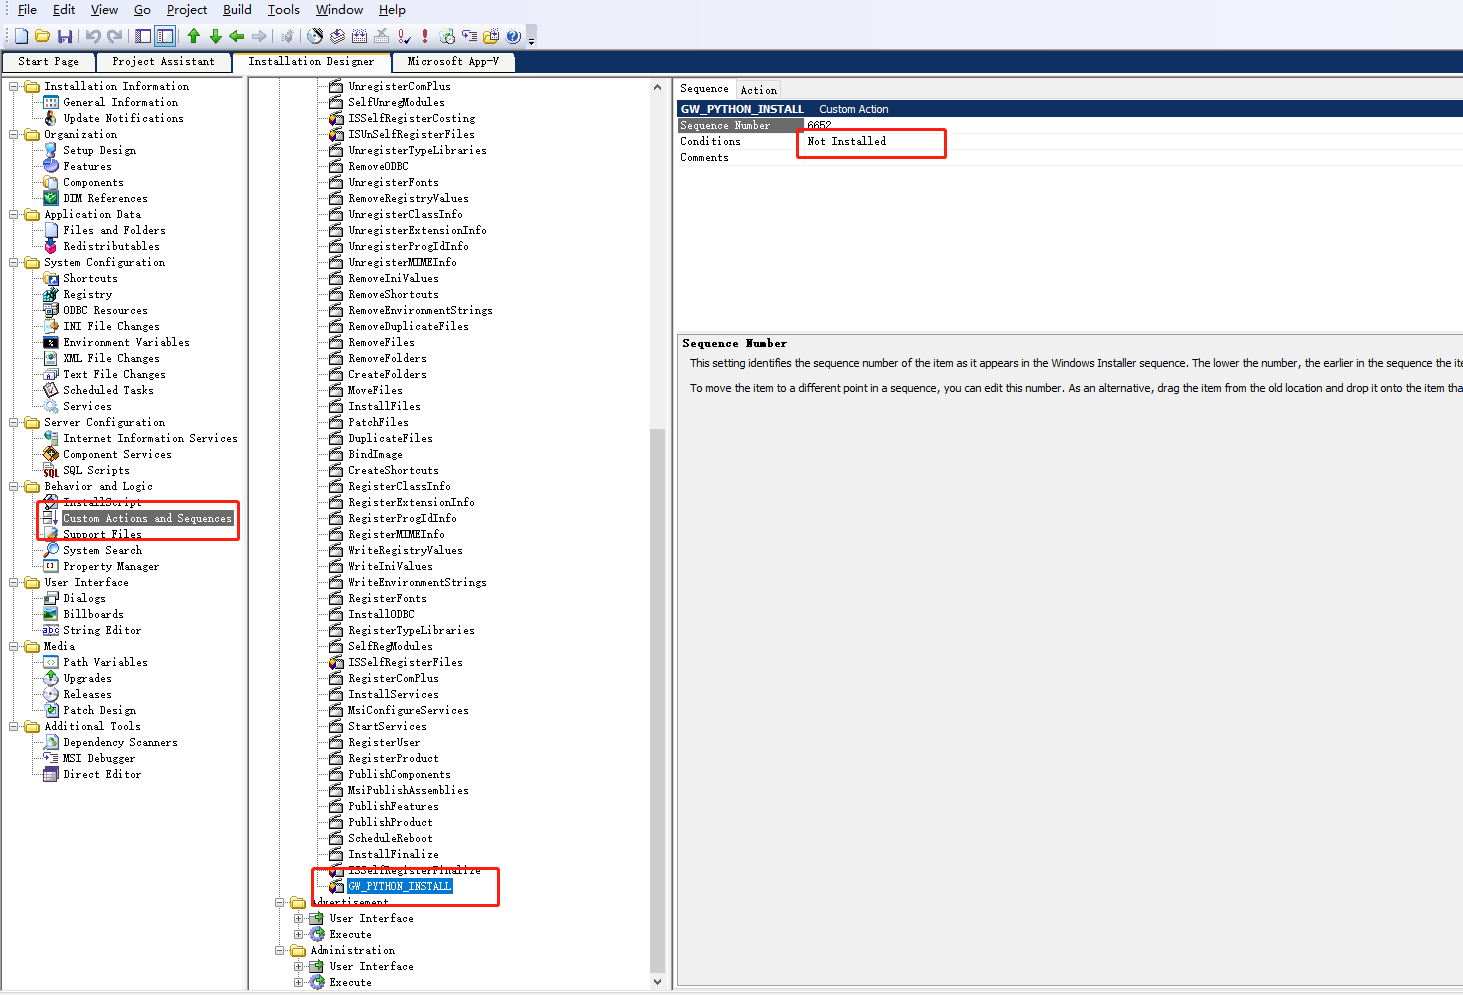Navigate back using the green left arrow
The image size is (1463, 995).
pyautogui.click(x=237, y=36)
